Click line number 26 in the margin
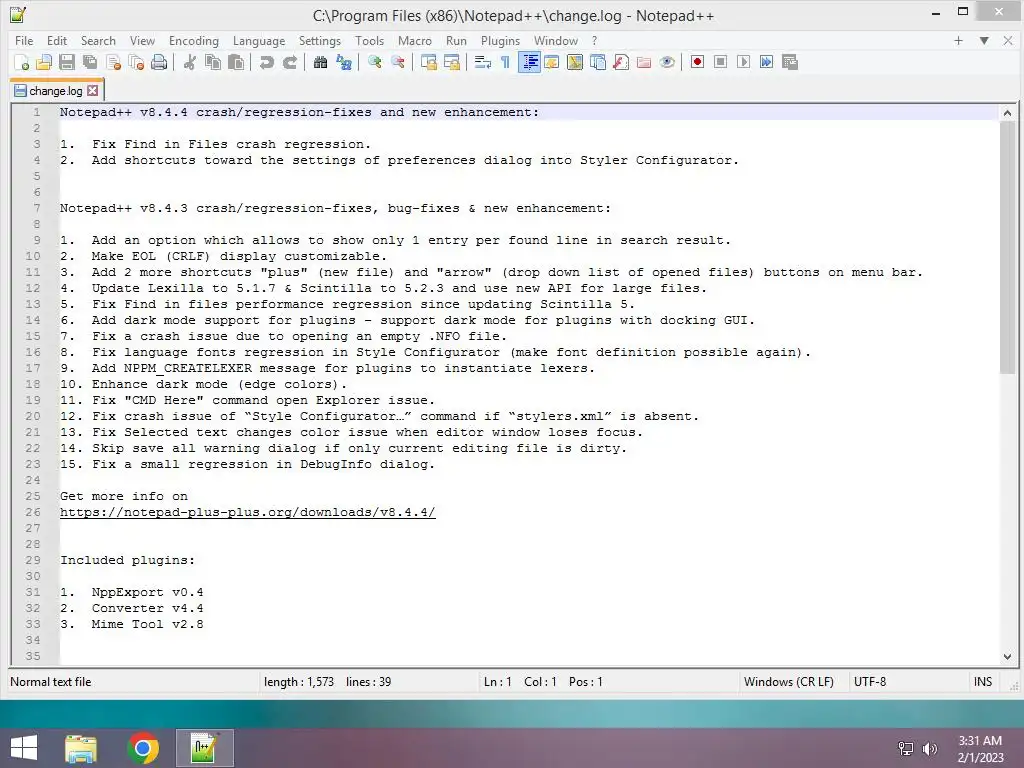The image size is (1024, 768). (x=33, y=512)
